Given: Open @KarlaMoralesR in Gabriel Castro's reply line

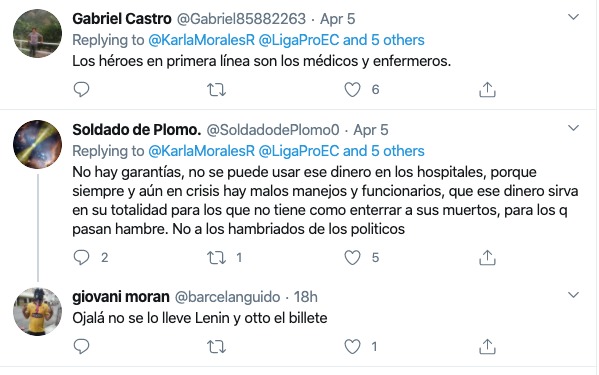Looking at the screenshot, I should (x=201, y=40).
